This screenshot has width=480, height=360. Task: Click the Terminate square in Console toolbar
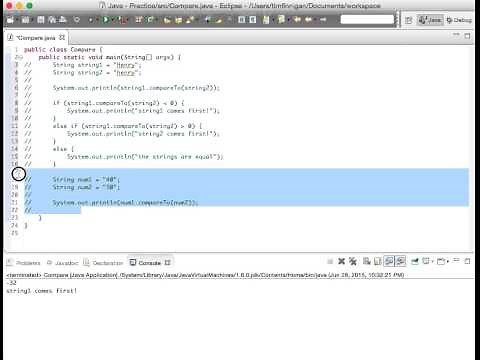pyautogui.click(x=330, y=261)
